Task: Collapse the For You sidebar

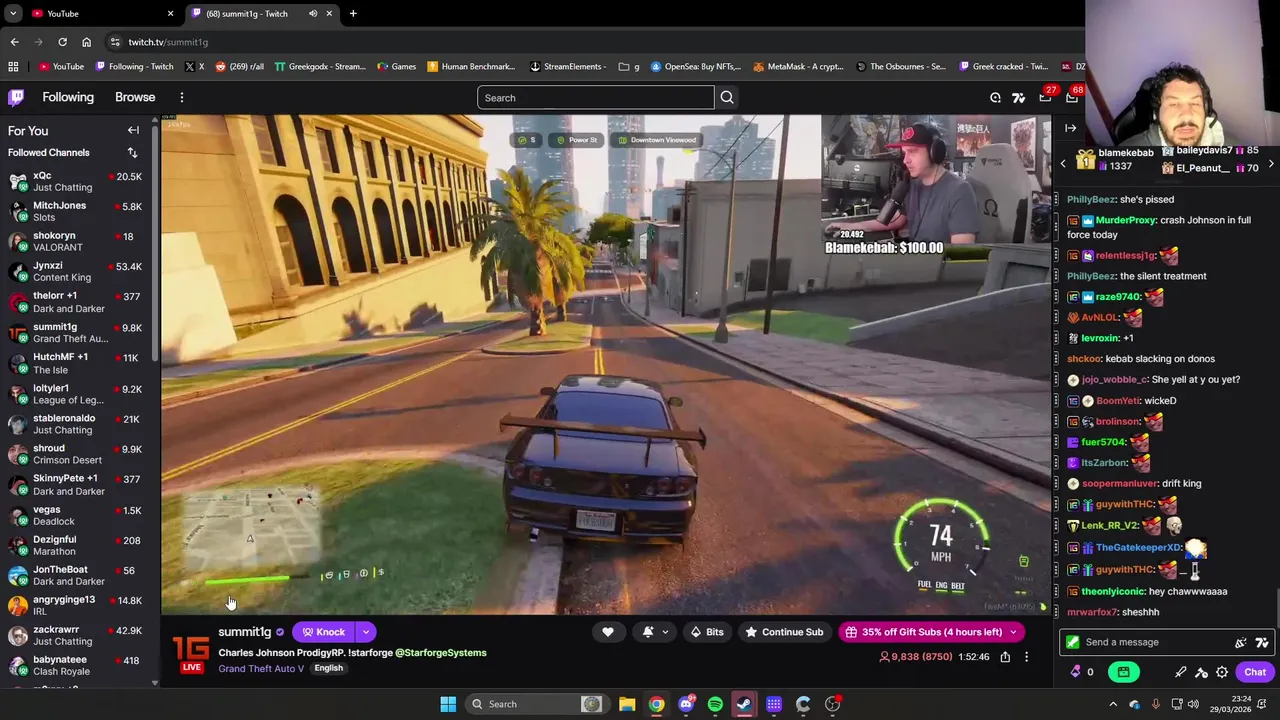Action: tap(133, 130)
